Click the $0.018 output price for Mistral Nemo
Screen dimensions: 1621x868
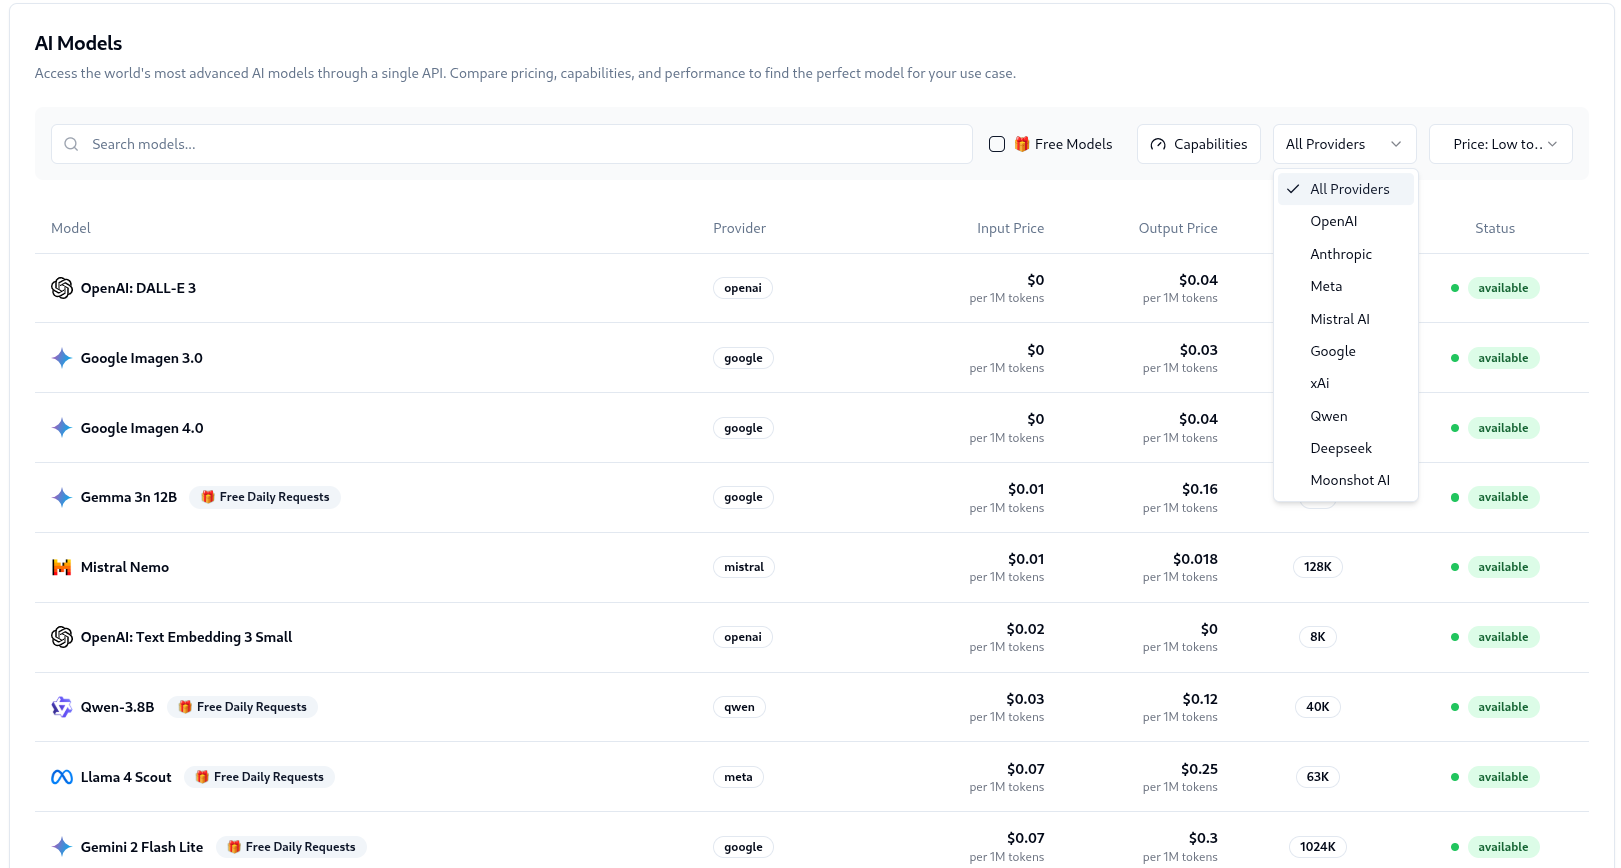[1195, 559]
